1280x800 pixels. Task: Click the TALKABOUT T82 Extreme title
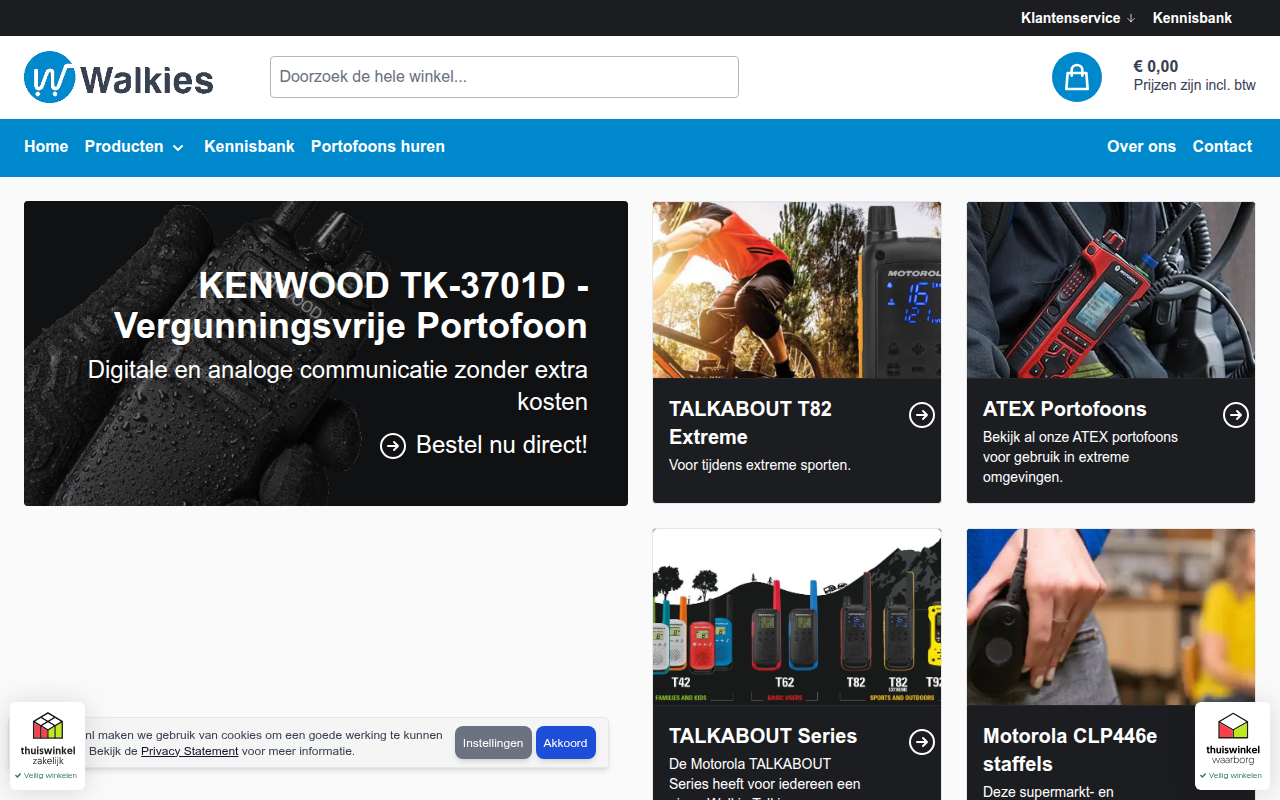tap(750, 423)
